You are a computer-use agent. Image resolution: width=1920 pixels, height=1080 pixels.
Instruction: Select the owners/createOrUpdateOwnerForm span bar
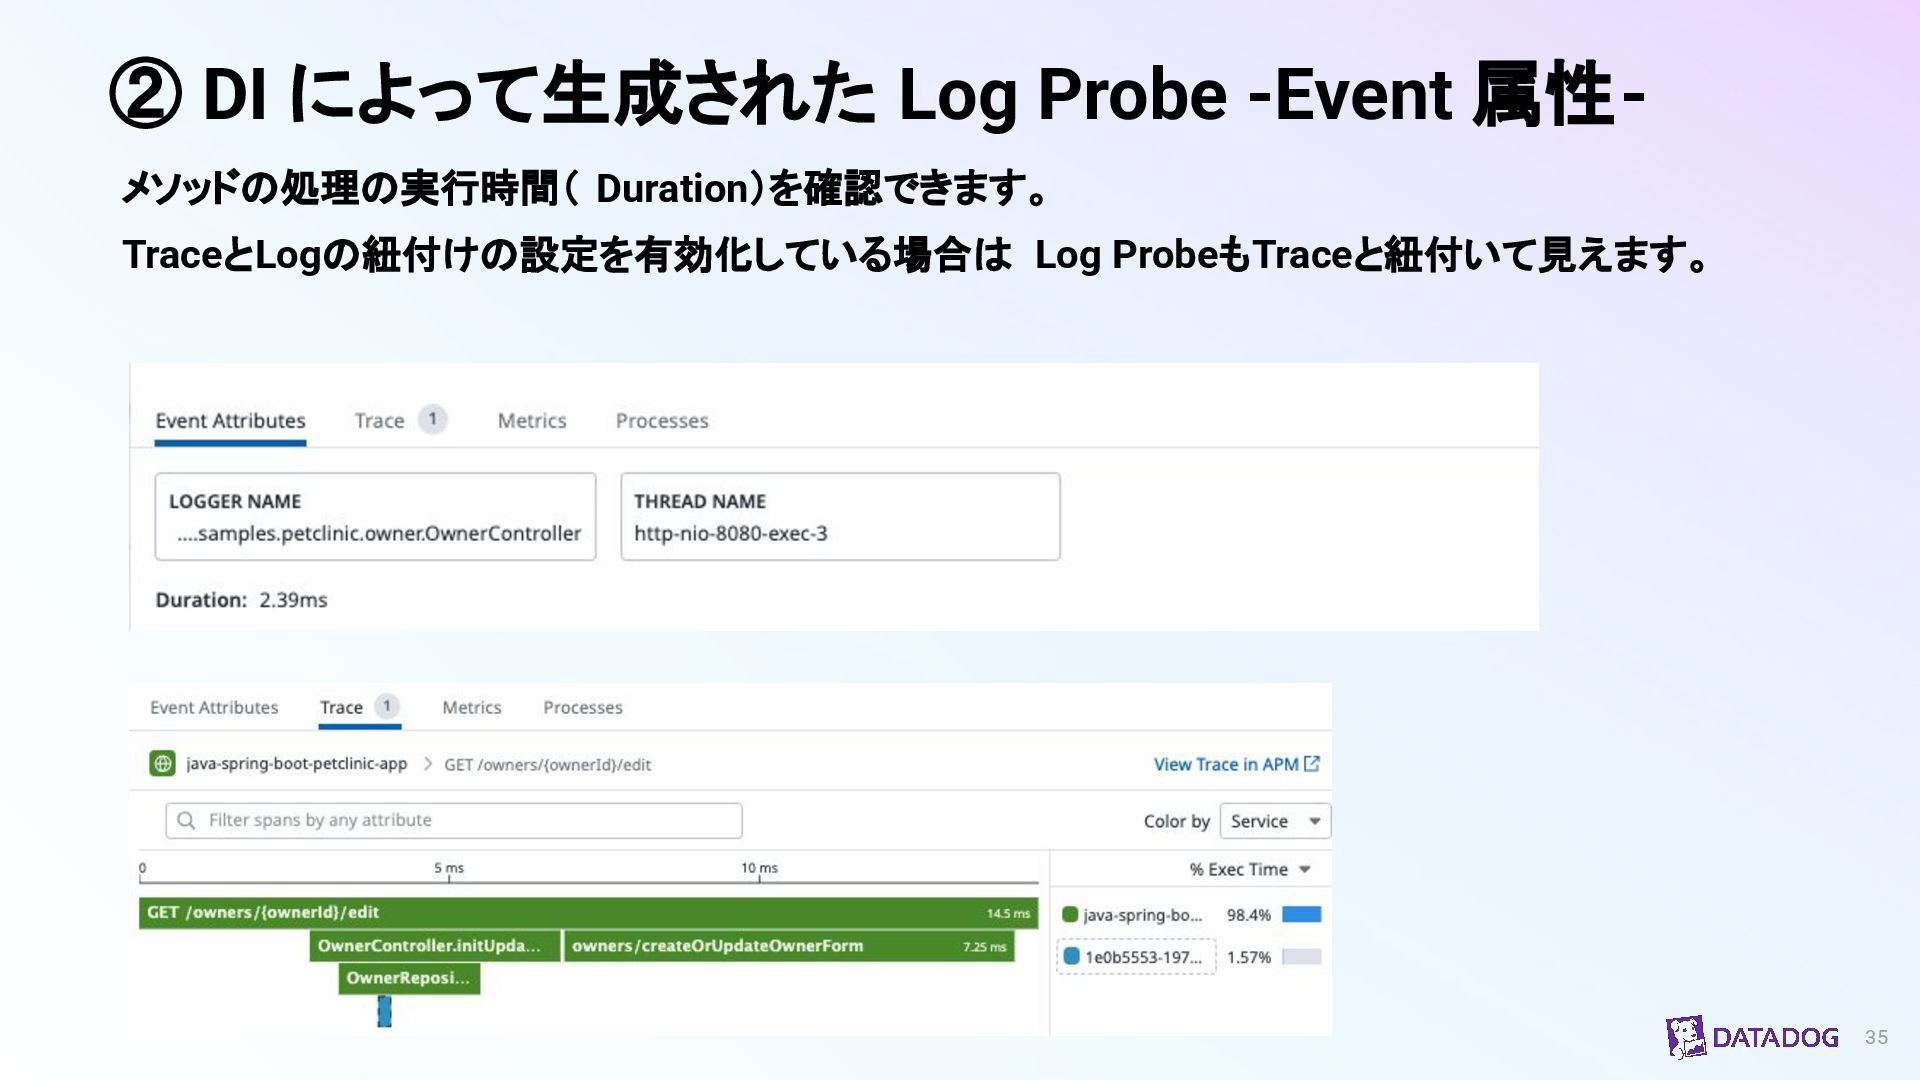coord(788,946)
